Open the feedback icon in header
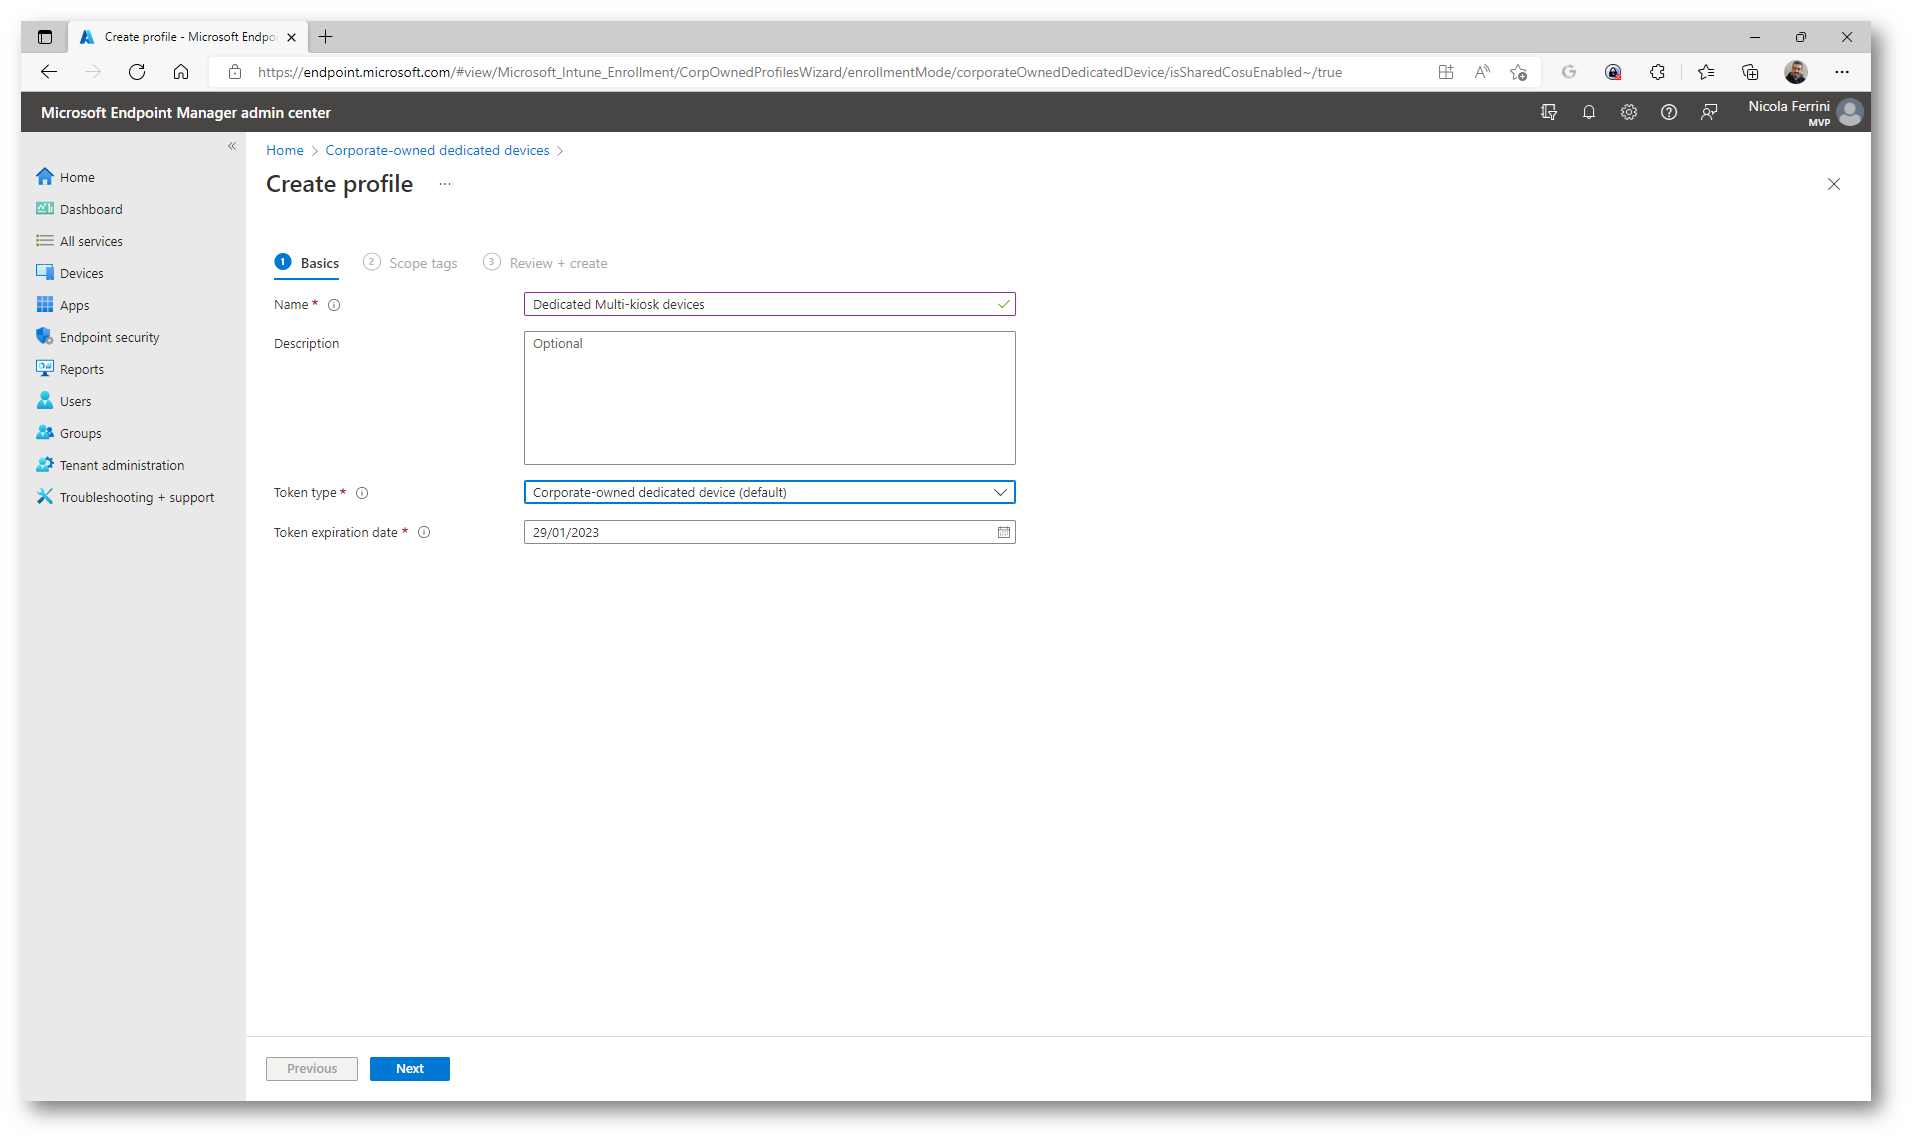Image resolution: width=1913 pixels, height=1143 pixels. point(1708,113)
